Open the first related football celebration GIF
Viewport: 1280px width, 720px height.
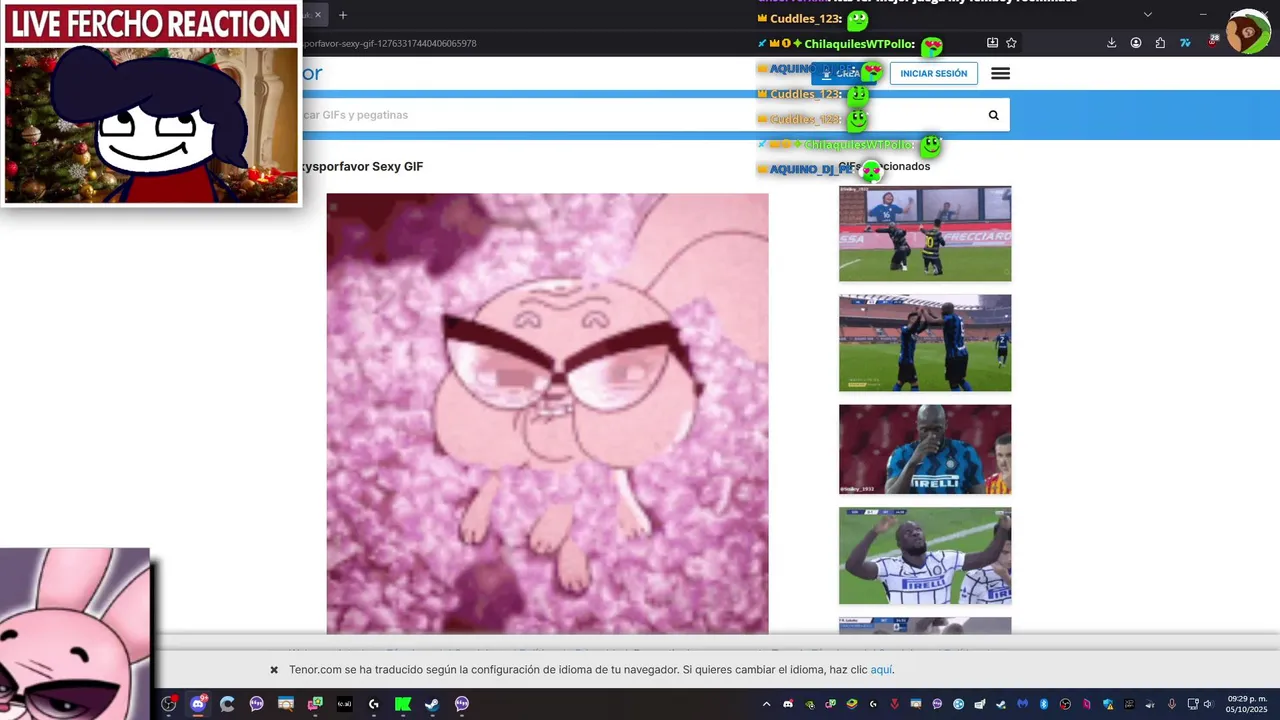925,234
